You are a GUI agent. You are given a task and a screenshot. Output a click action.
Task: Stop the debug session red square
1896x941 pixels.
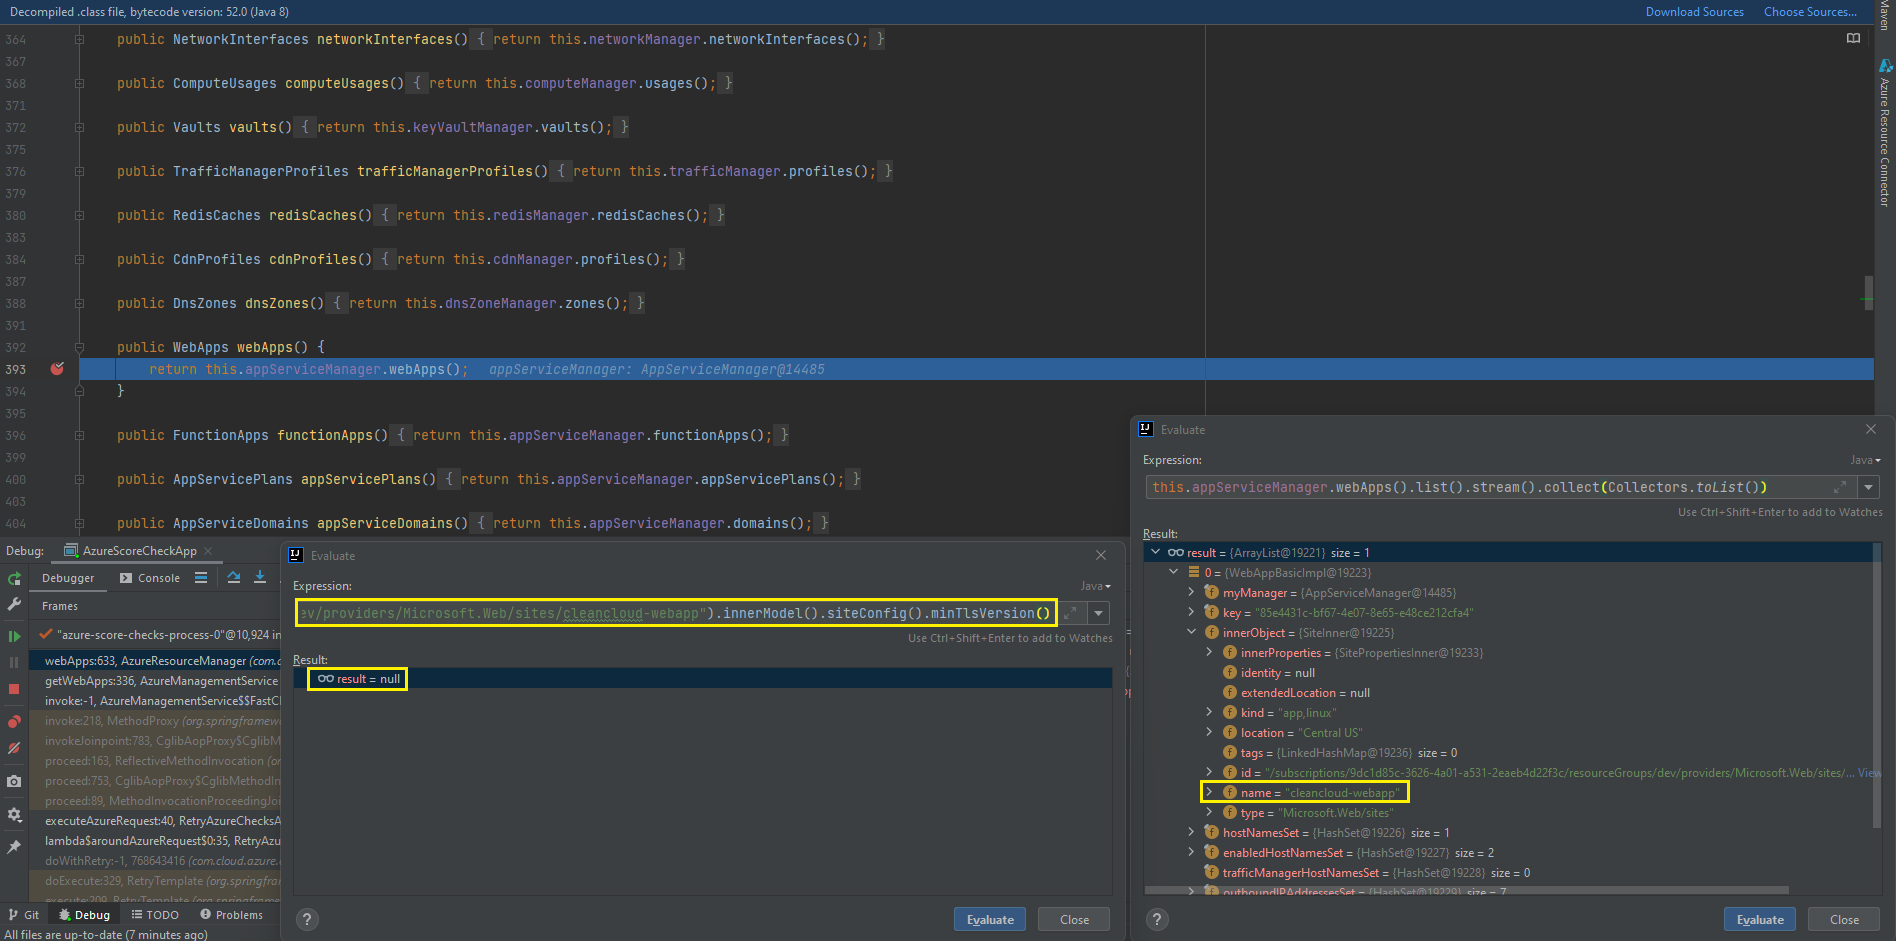[x=14, y=689]
